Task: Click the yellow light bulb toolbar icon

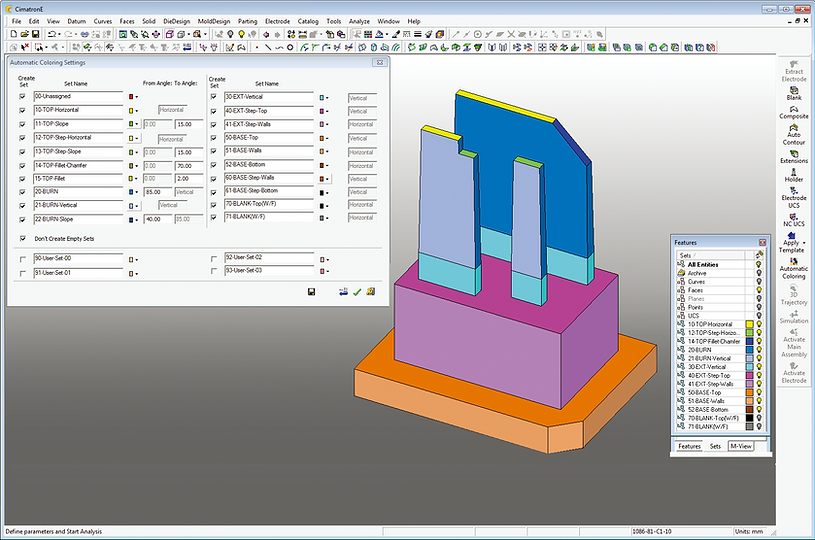Action: 241,34
